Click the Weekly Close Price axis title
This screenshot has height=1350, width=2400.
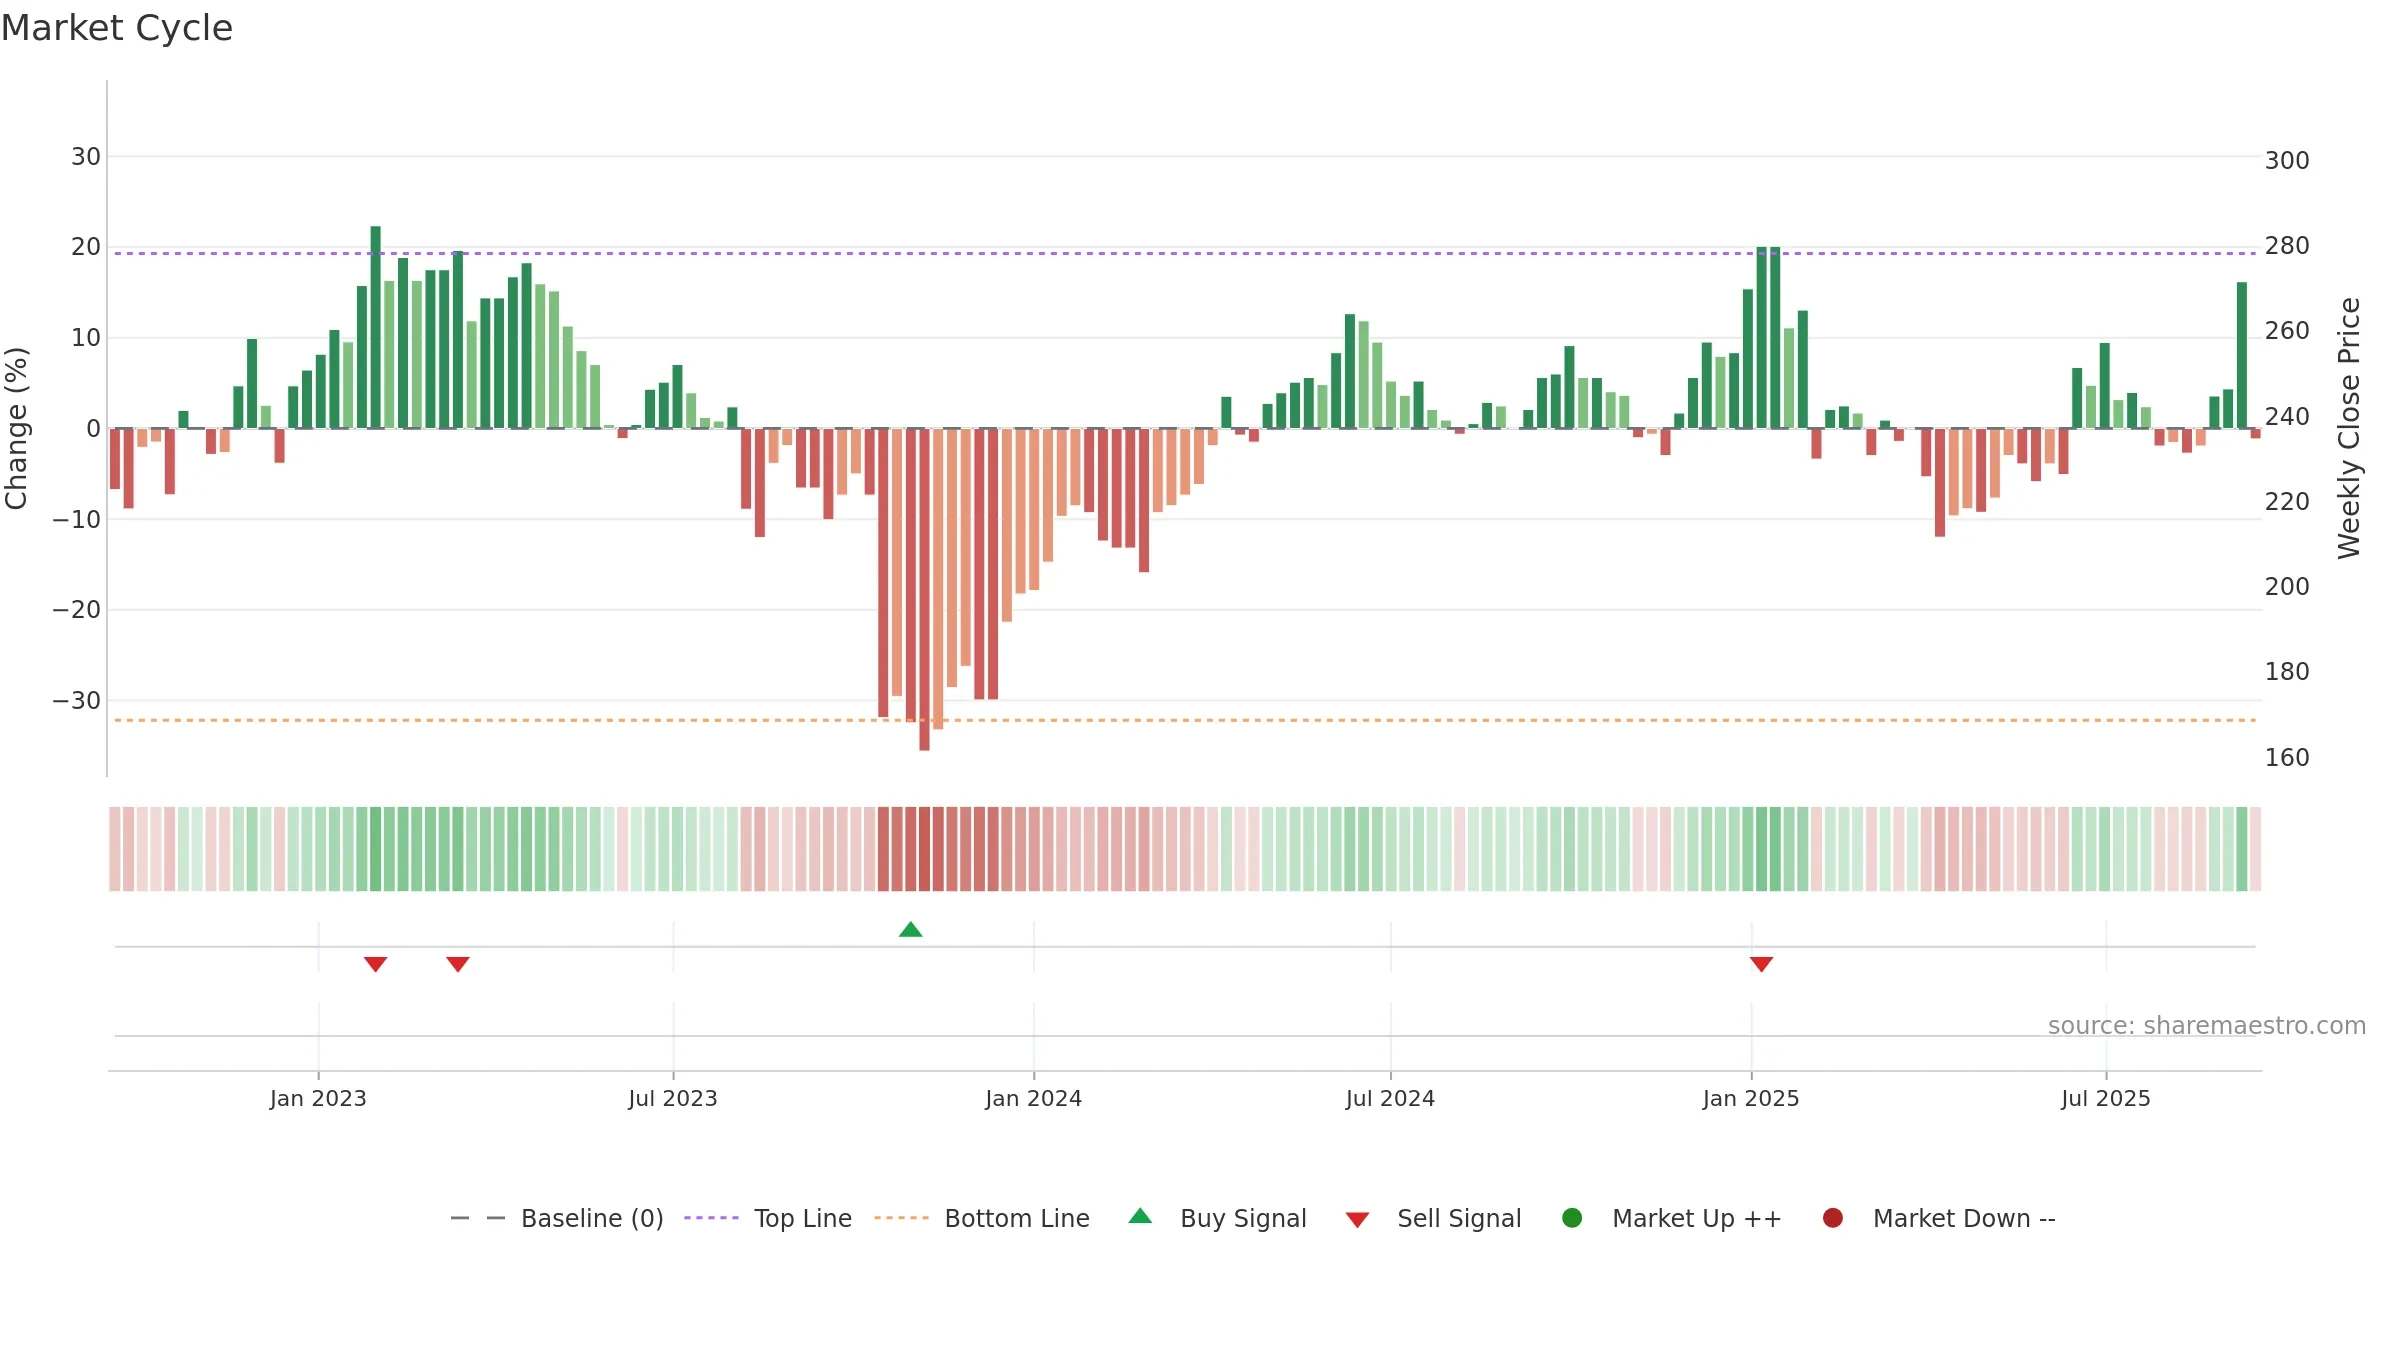coord(2349,428)
